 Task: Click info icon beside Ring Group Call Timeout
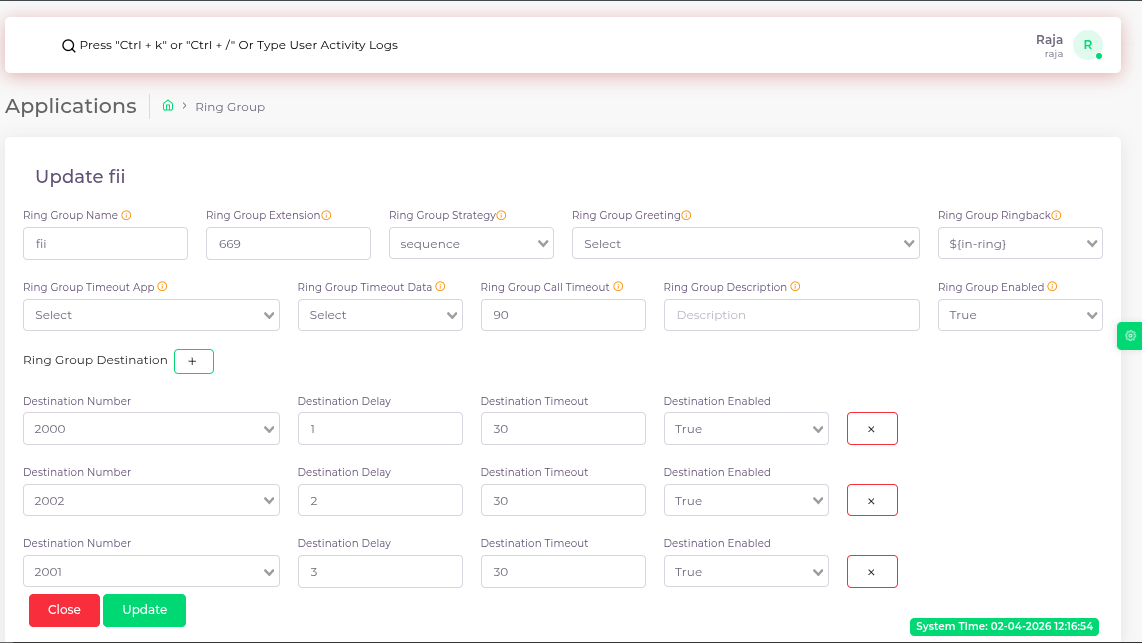(x=618, y=287)
